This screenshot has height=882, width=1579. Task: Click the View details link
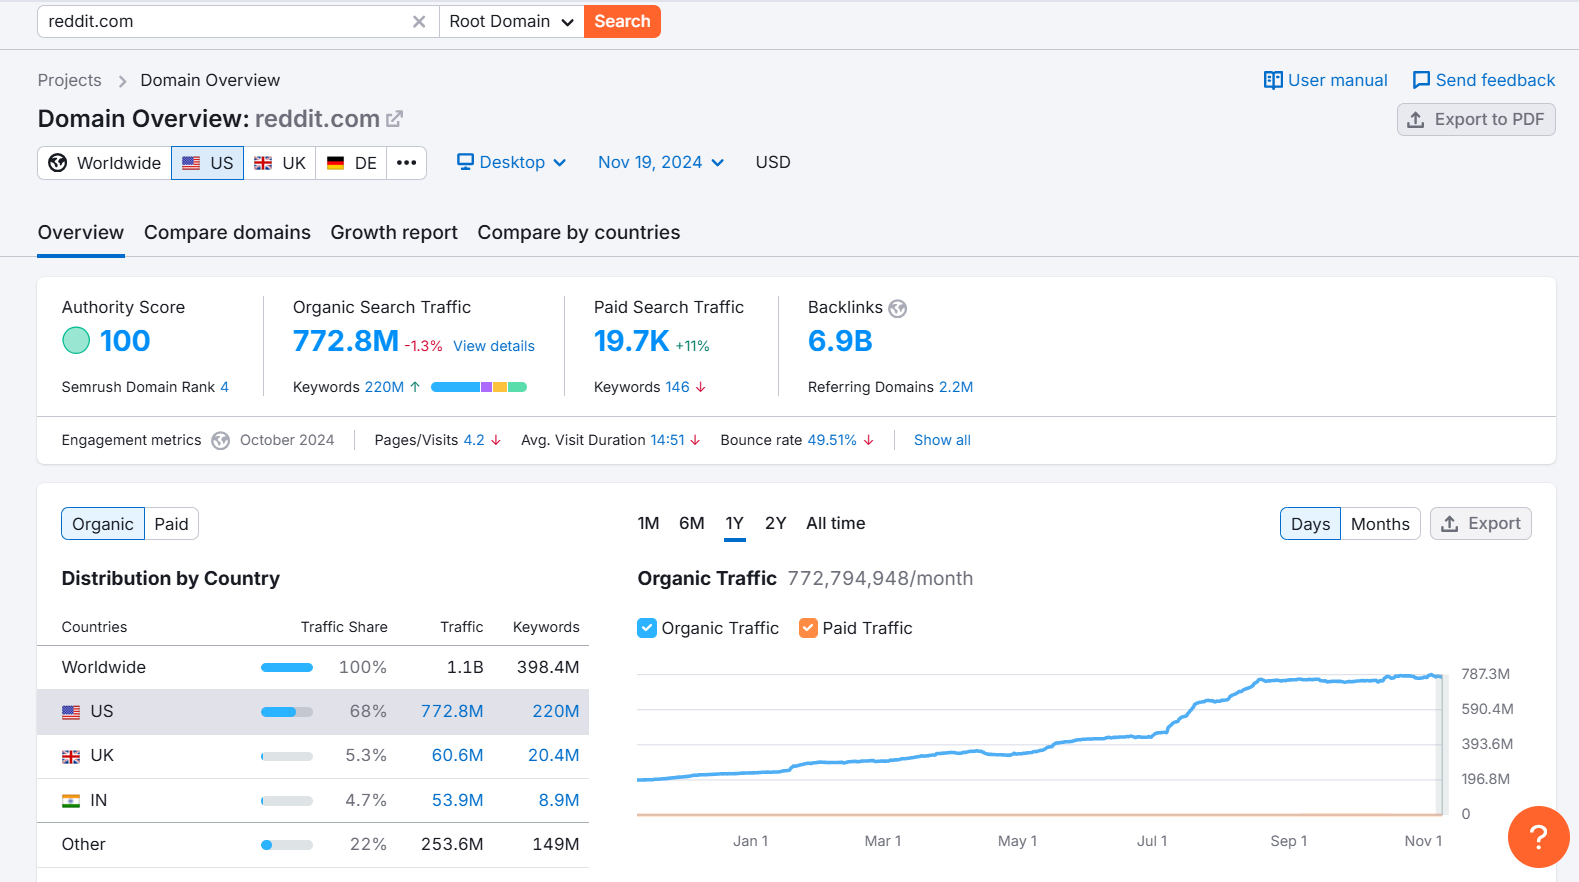point(494,346)
